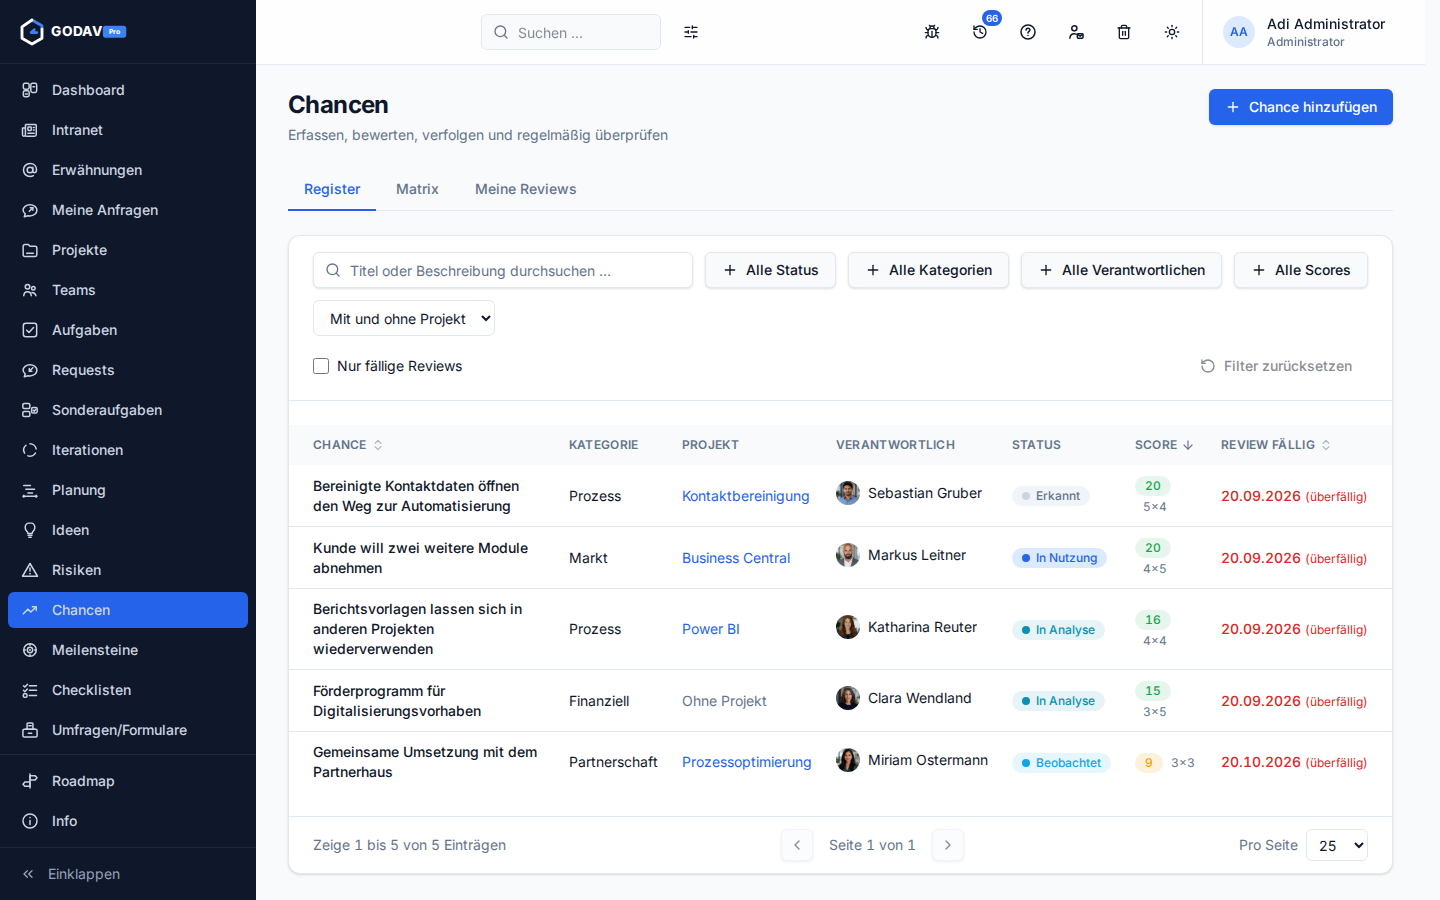
Task: Open the Mit und ohne Projekt dropdown
Action: (404, 319)
